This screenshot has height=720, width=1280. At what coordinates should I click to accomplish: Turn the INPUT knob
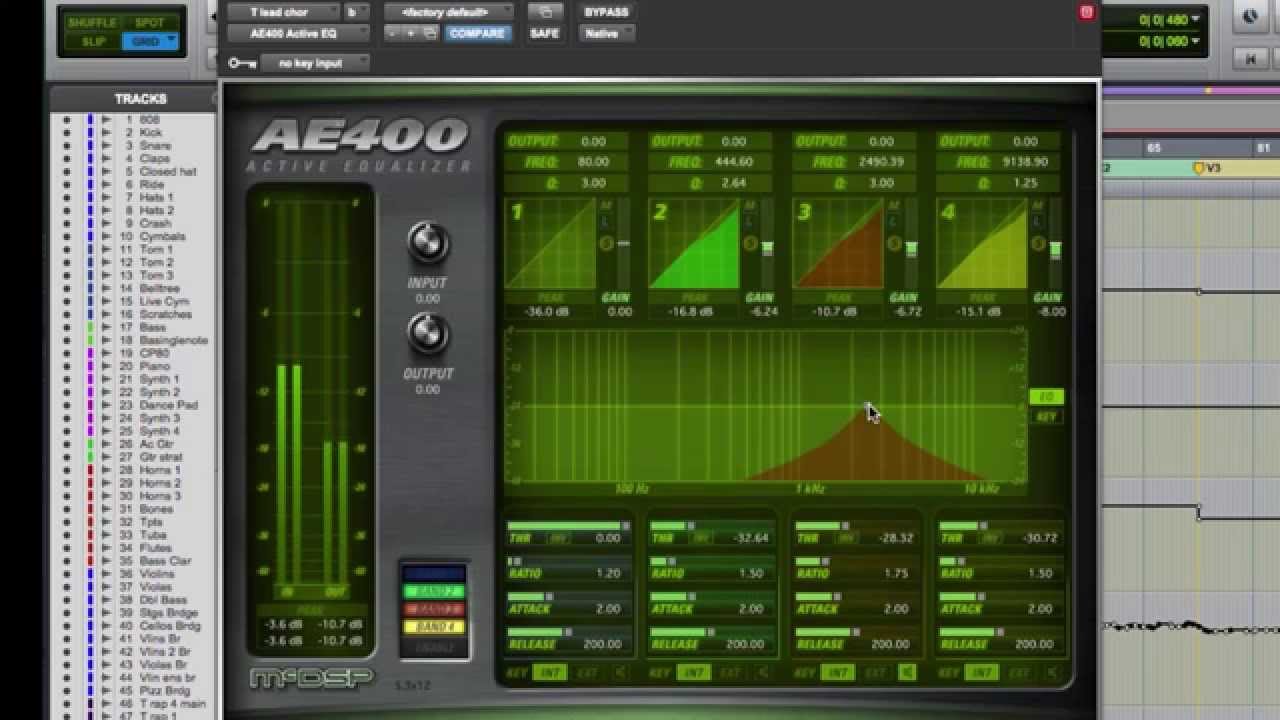pyautogui.click(x=428, y=243)
